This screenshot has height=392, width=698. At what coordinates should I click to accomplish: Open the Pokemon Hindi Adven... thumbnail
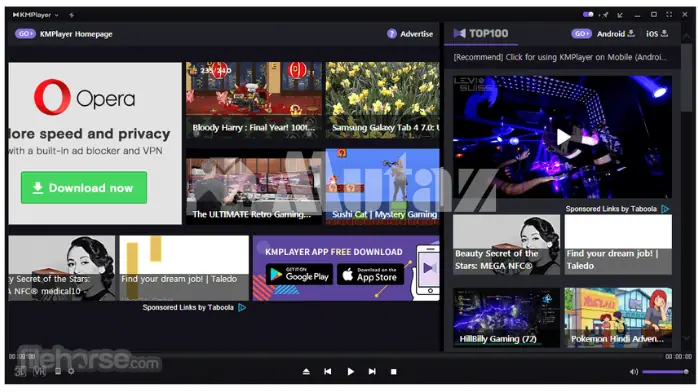[x=618, y=318]
